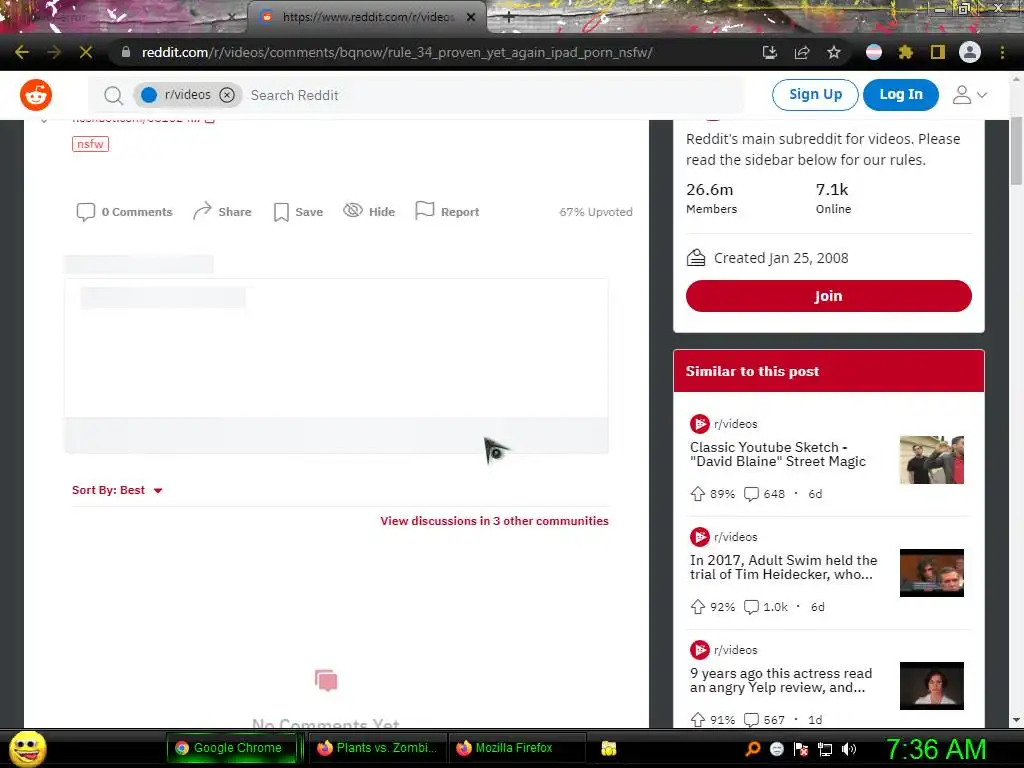Open the Chrome three-dot menu
1024x768 pixels.
pyautogui.click(x=1002, y=52)
